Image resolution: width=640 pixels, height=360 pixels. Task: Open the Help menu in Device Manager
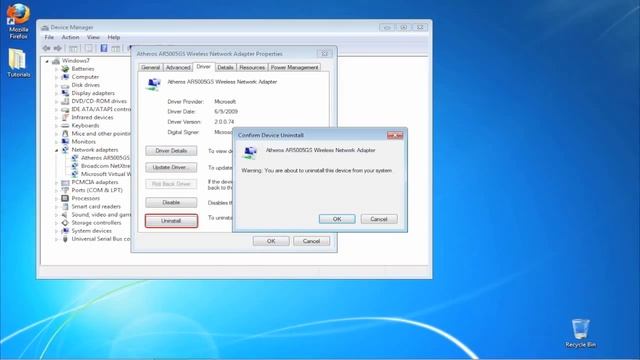pyautogui.click(x=113, y=37)
